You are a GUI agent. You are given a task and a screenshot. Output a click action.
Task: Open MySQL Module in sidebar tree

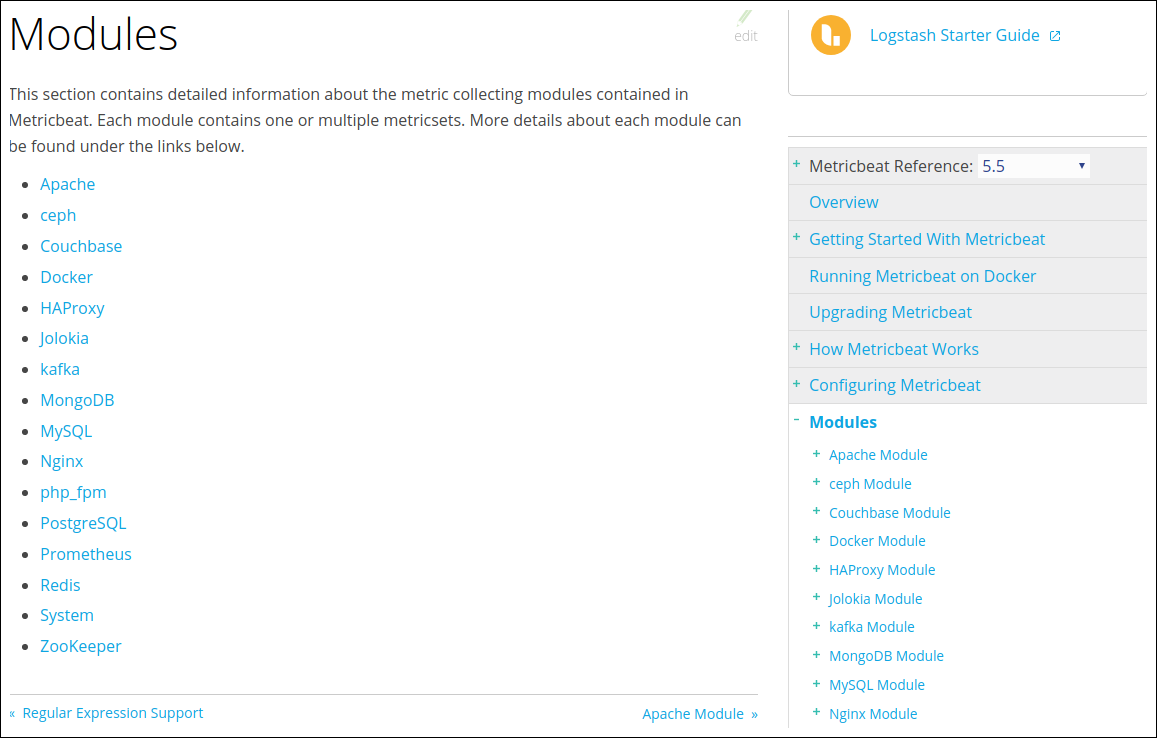(877, 685)
